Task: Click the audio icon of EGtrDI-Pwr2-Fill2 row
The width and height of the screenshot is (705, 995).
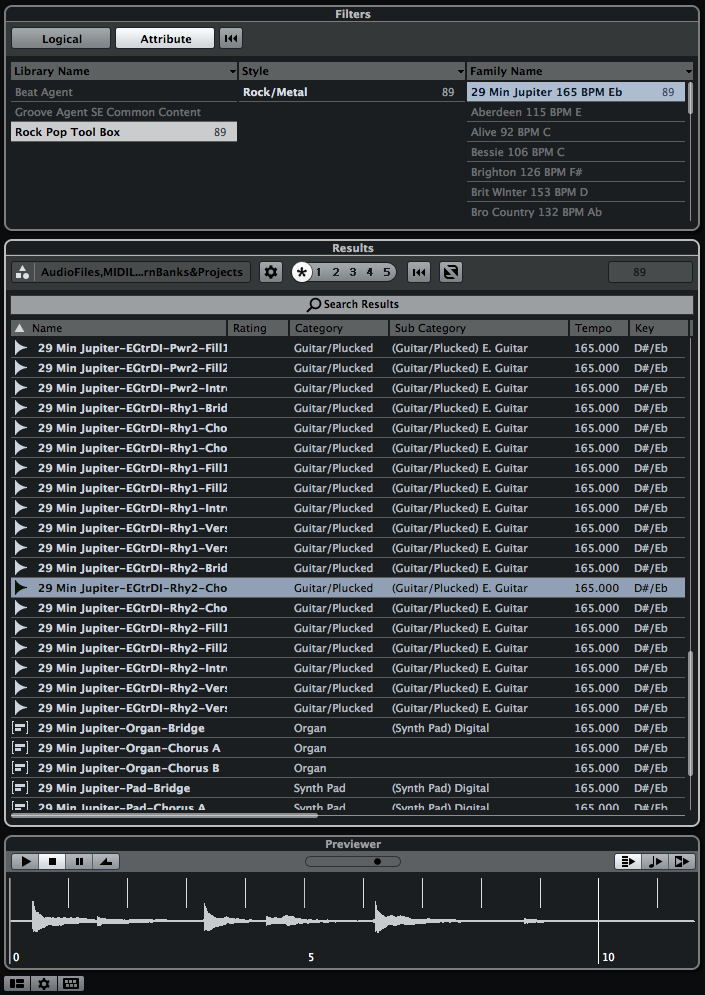Action: 21,368
